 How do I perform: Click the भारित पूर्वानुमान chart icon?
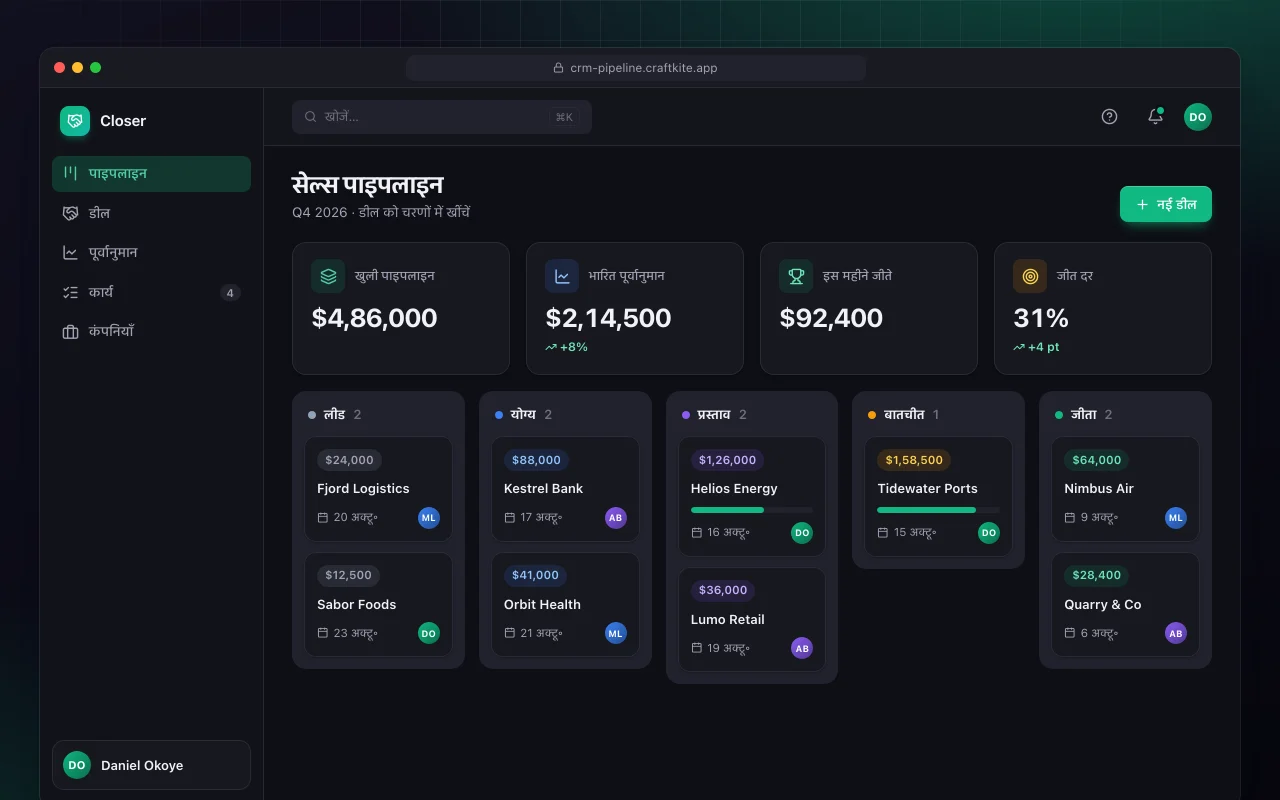point(562,276)
